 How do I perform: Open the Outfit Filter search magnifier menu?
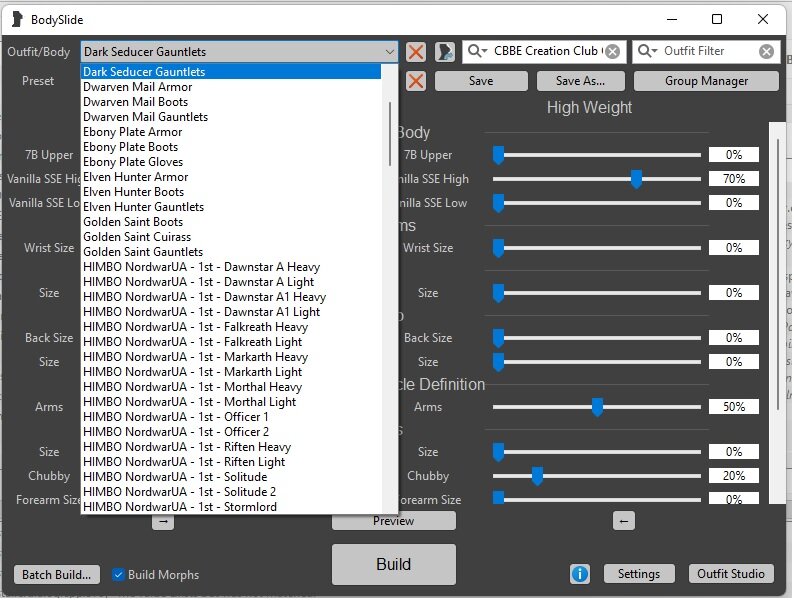[647, 51]
